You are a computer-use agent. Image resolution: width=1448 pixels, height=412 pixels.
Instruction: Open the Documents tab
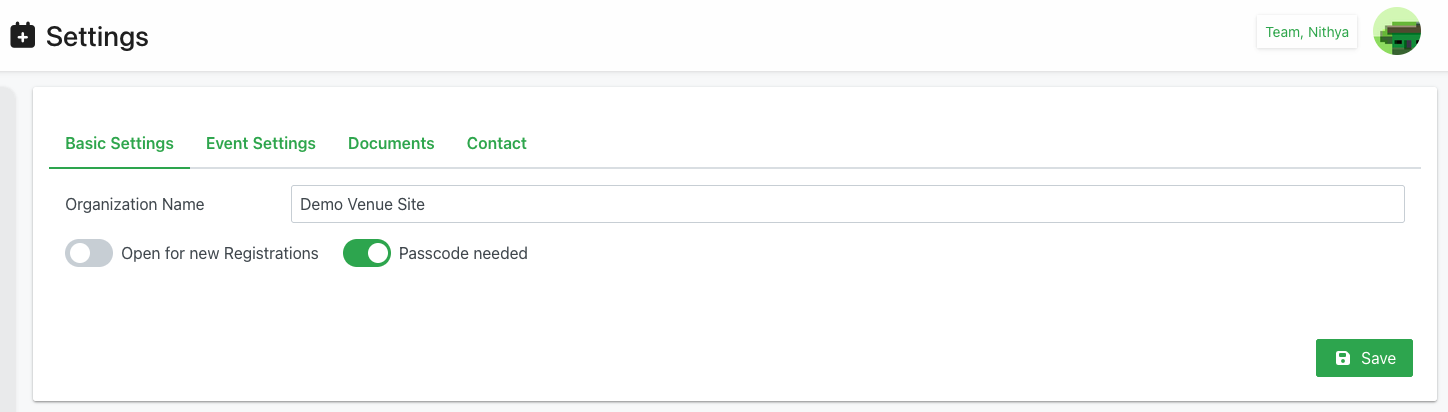391,143
